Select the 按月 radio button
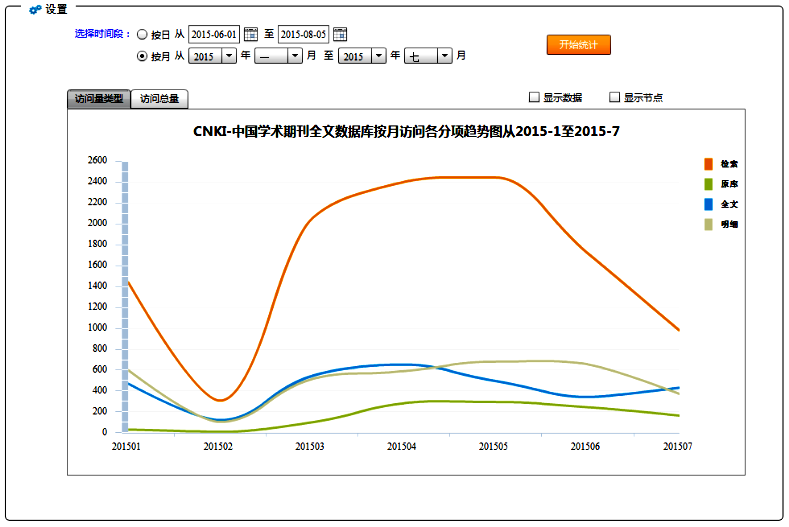Screen dimensions: 789x527 [x=141, y=57]
